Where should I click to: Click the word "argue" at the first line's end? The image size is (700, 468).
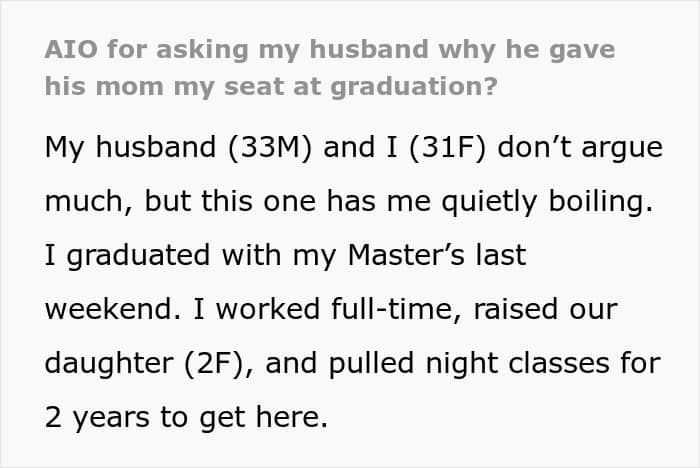pyautogui.click(x=622, y=149)
